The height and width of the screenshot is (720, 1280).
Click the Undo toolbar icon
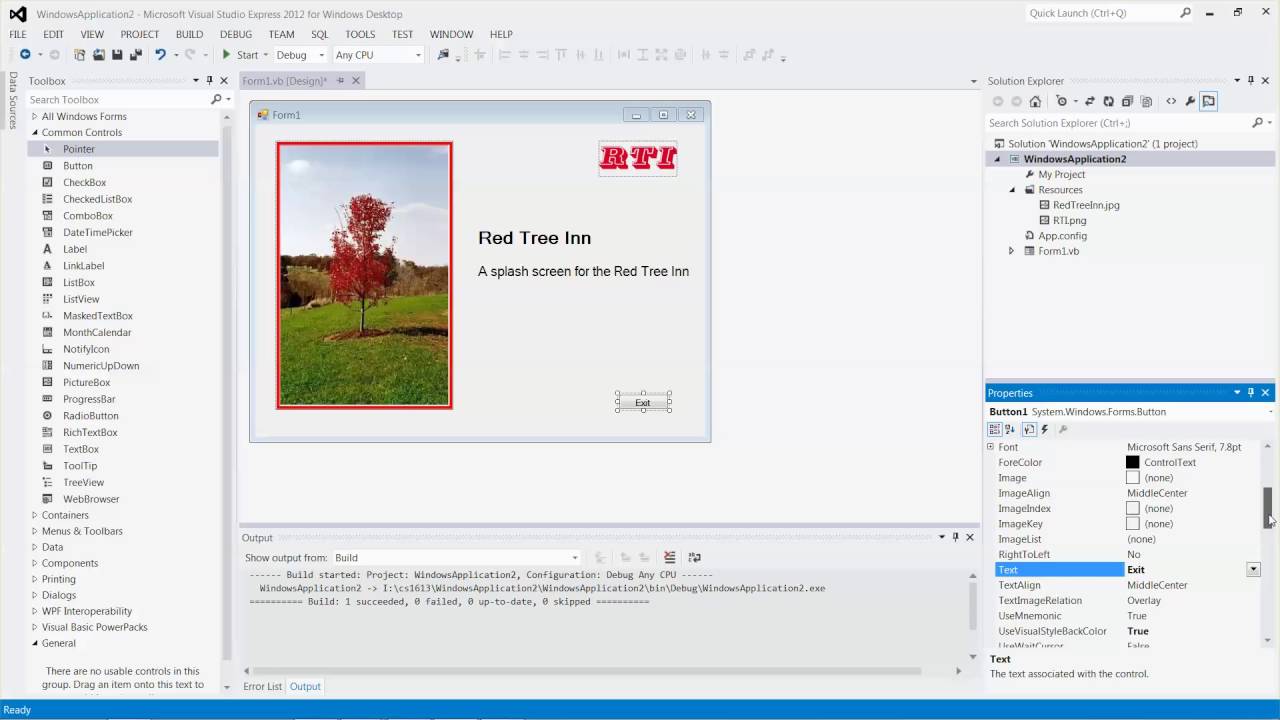coord(160,55)
